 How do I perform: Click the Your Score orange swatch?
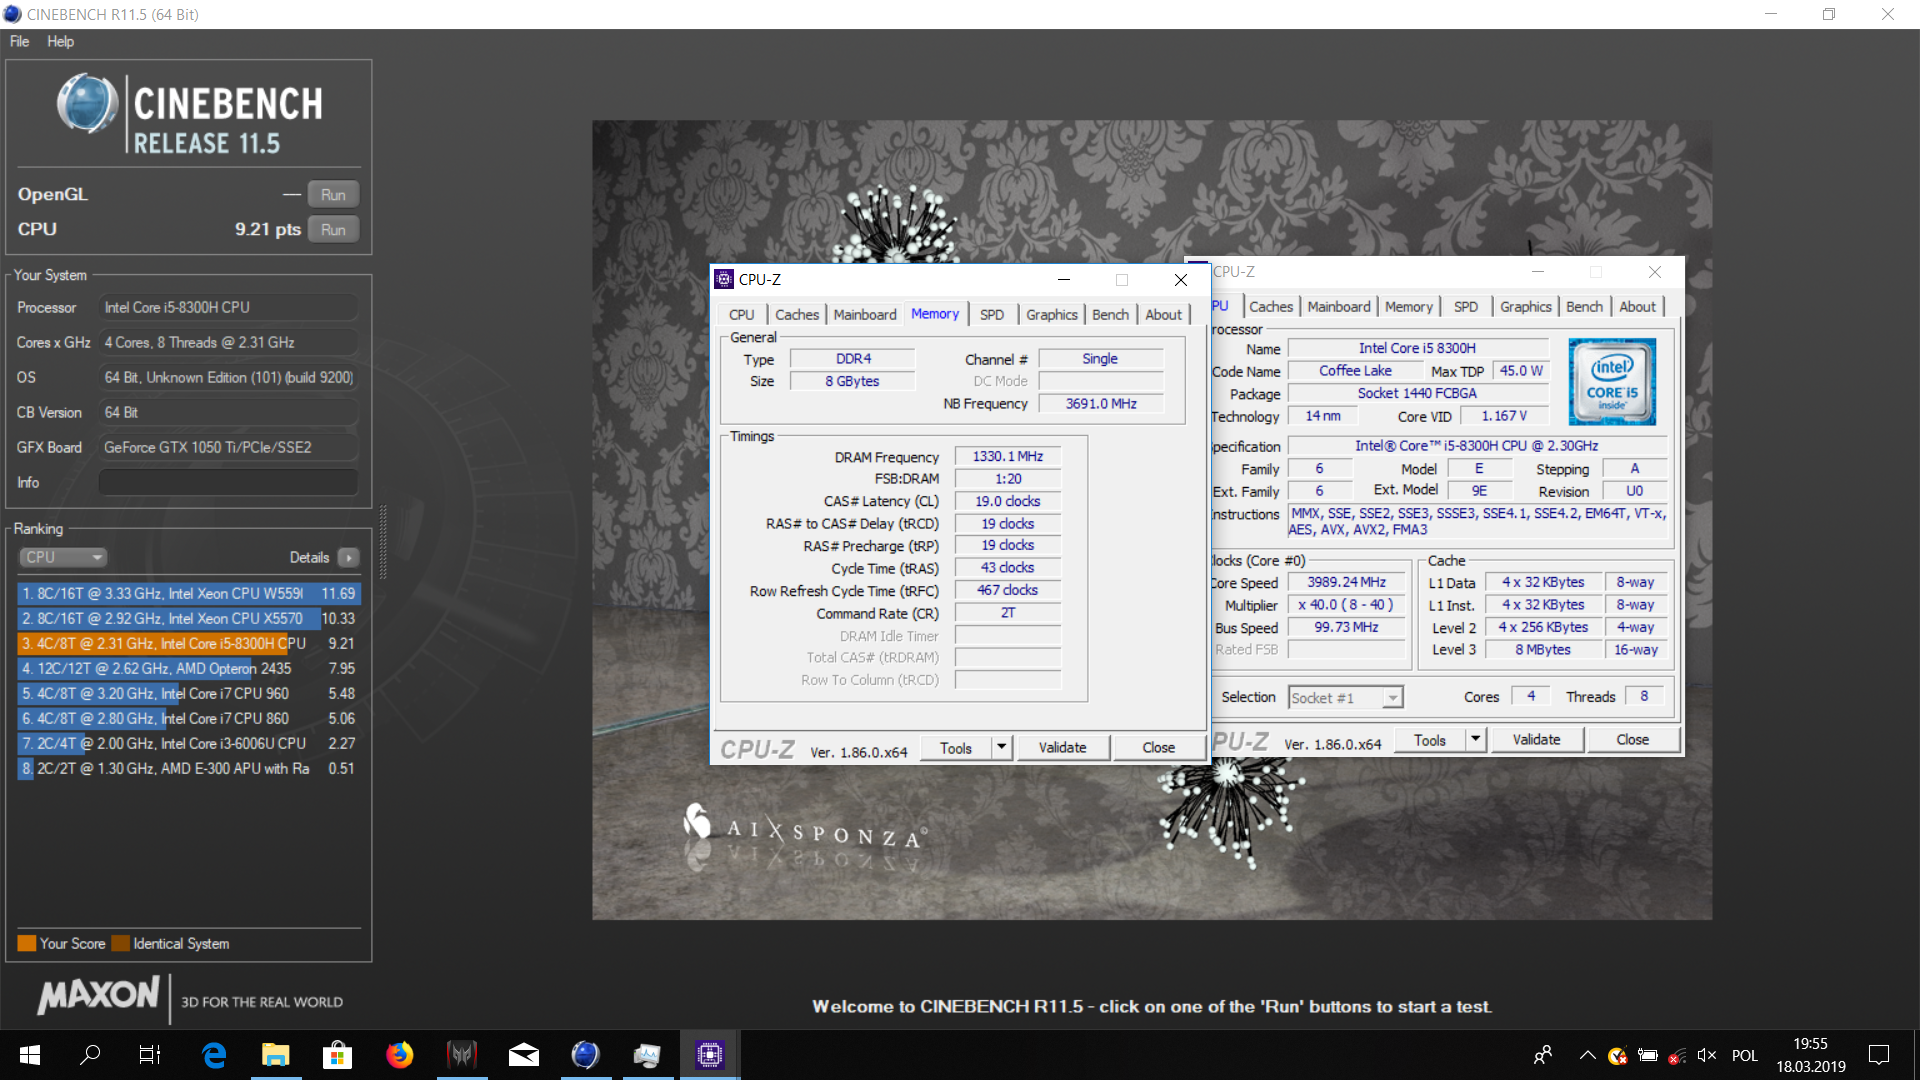tap(27, 943)
